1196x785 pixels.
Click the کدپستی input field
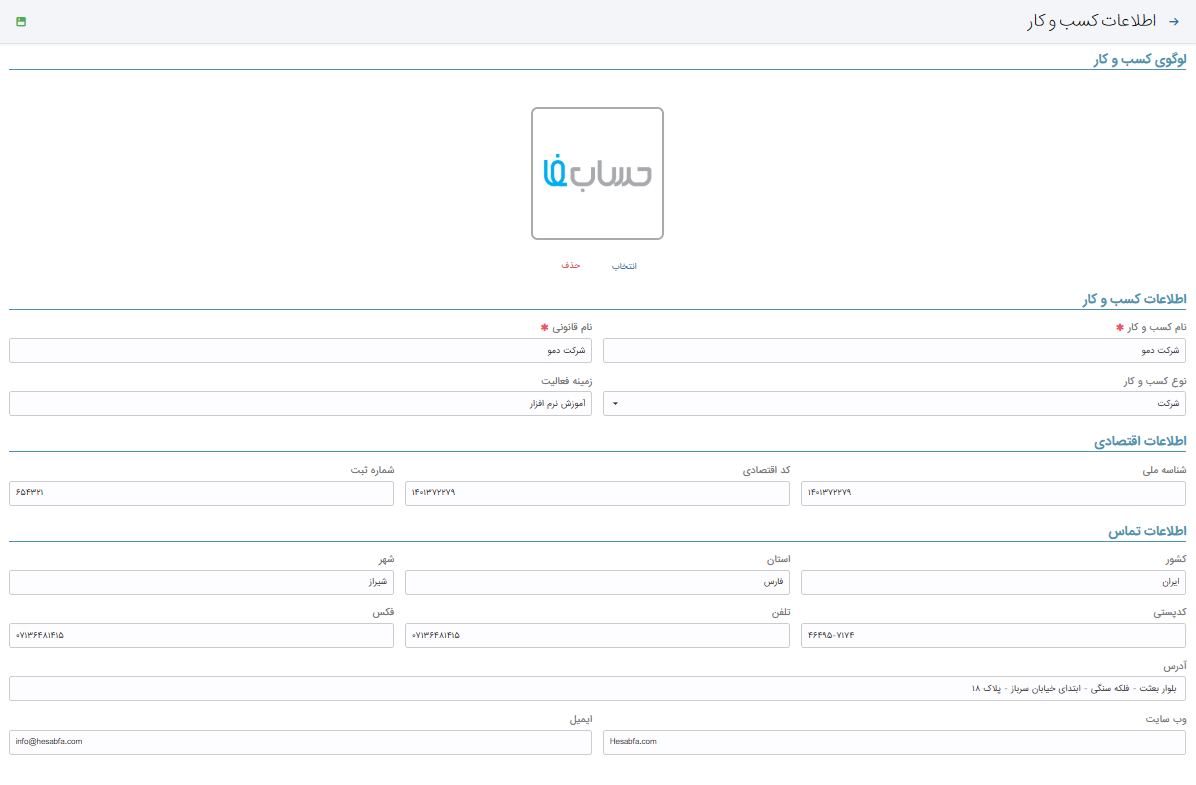[x=993, y=635]
